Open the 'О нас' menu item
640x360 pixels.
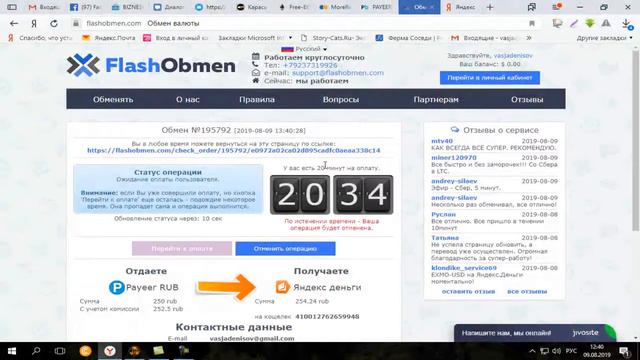point(188,99)
